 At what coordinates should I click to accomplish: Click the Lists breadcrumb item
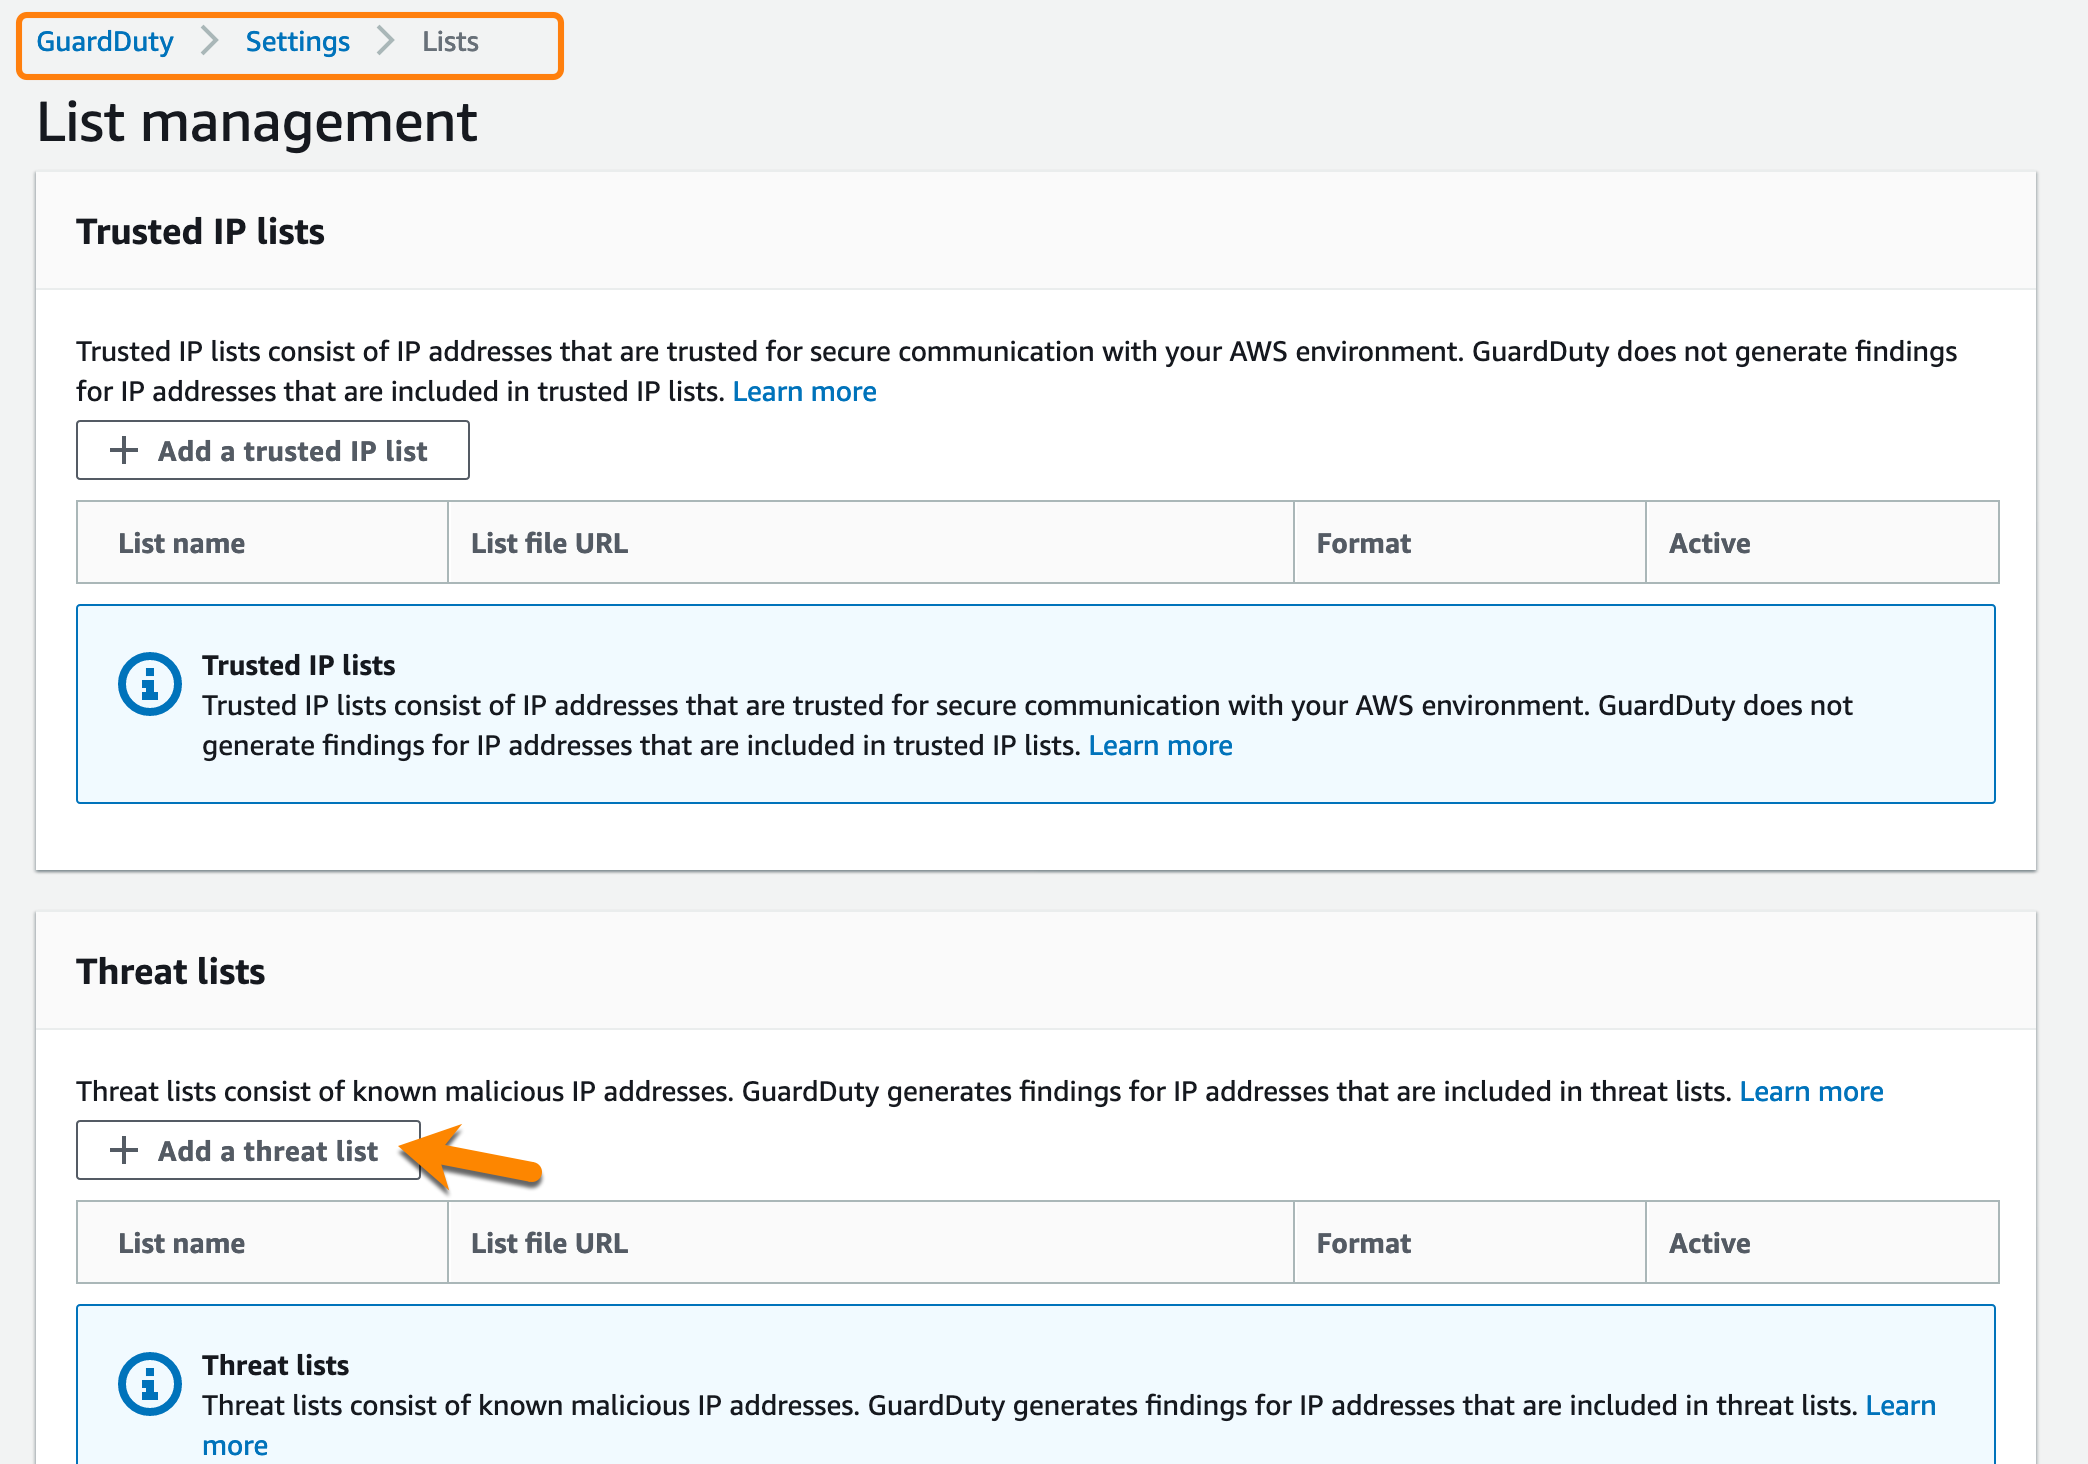[450, 42]
